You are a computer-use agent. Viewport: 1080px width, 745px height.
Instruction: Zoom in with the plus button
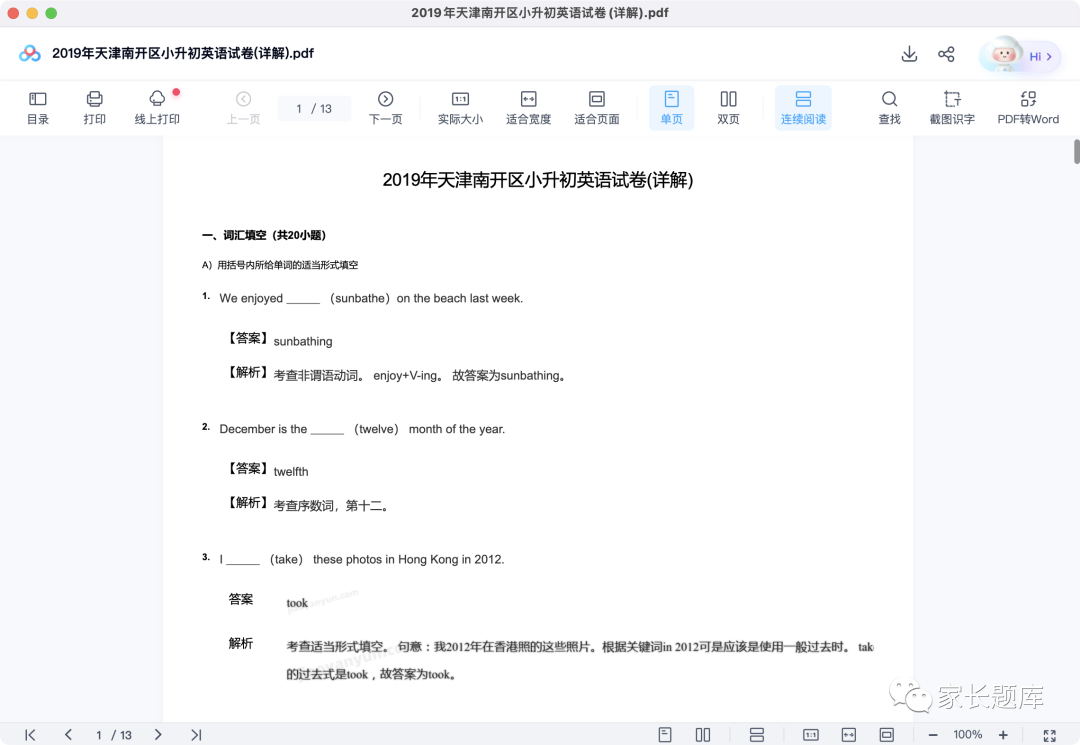1004,735
